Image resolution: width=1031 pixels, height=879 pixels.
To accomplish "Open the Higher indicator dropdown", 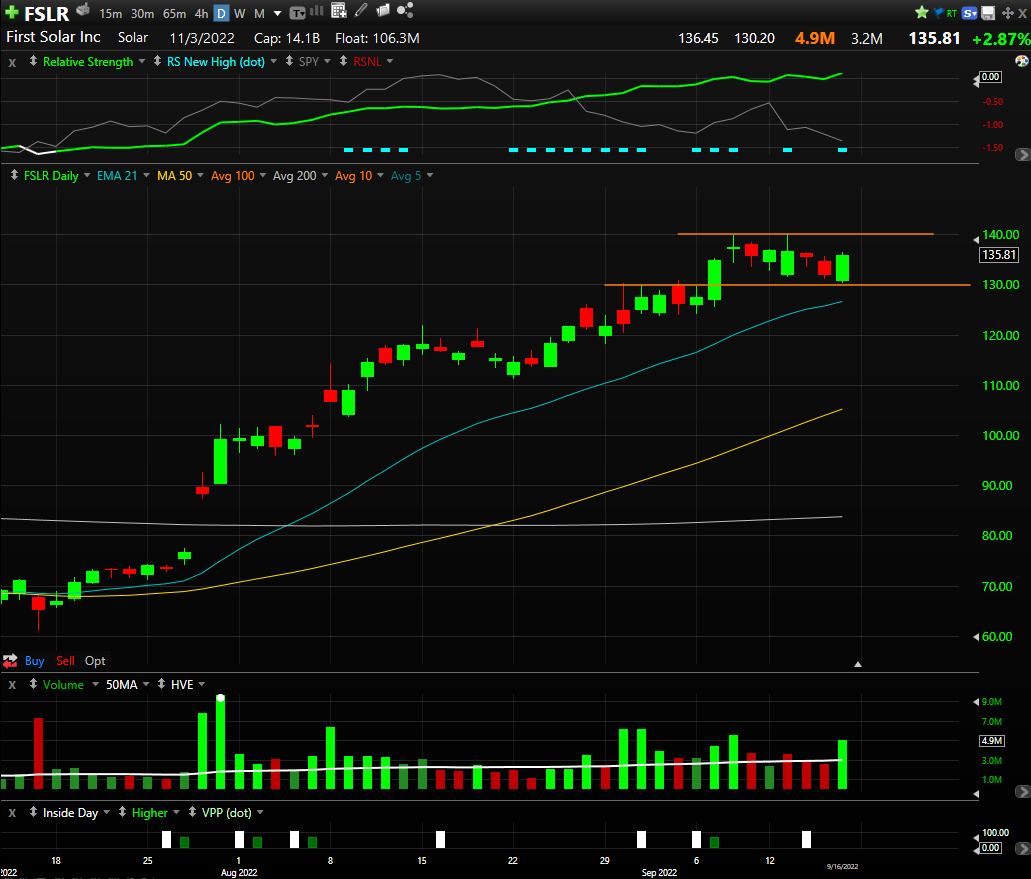I will [x=176, y=813].
